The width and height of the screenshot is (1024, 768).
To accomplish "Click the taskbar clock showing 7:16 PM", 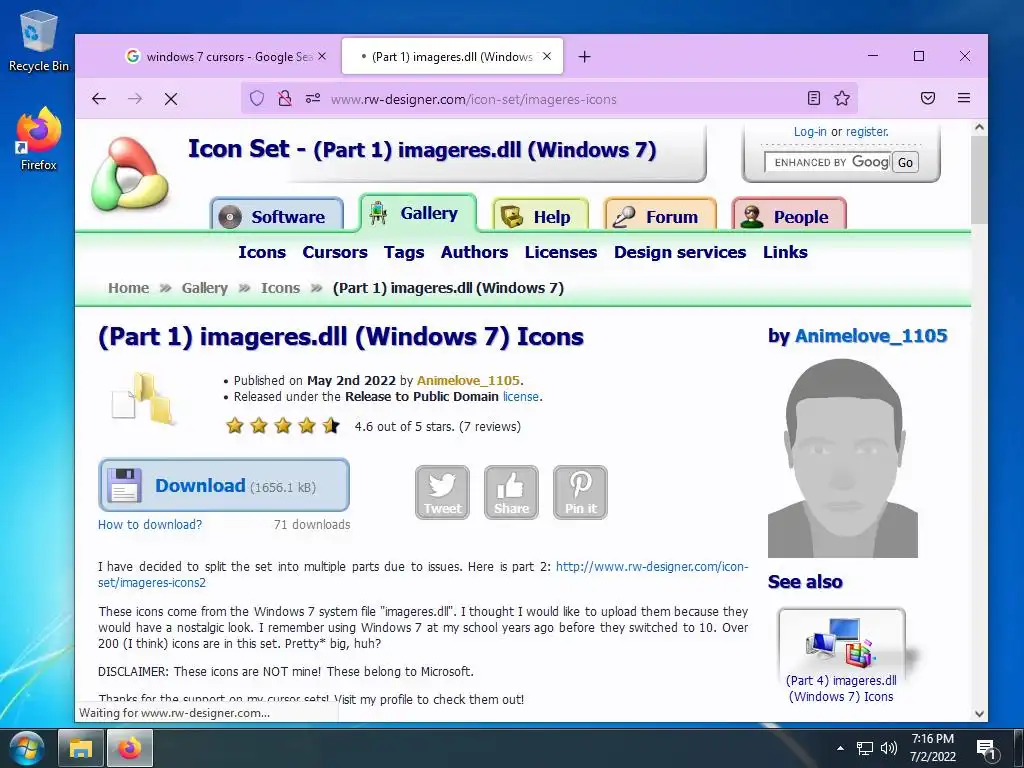I will [933, 748].
